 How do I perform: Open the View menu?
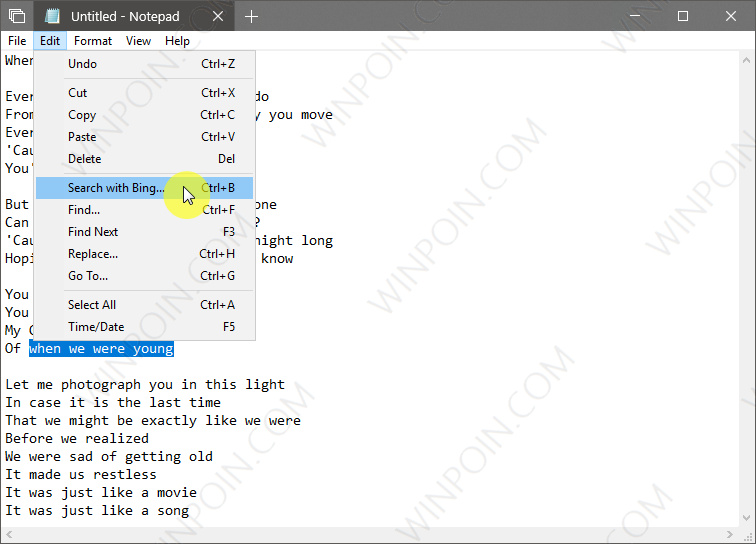(x=138, y=41)
